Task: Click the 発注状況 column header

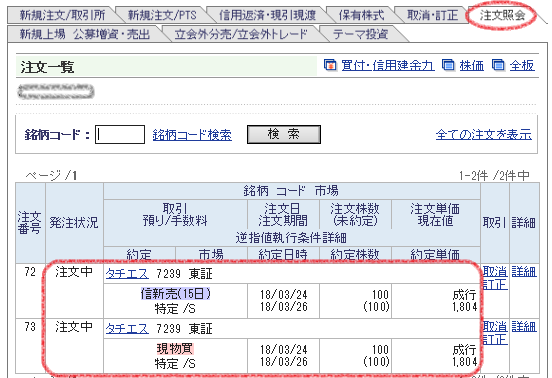Action: point(74,223)
